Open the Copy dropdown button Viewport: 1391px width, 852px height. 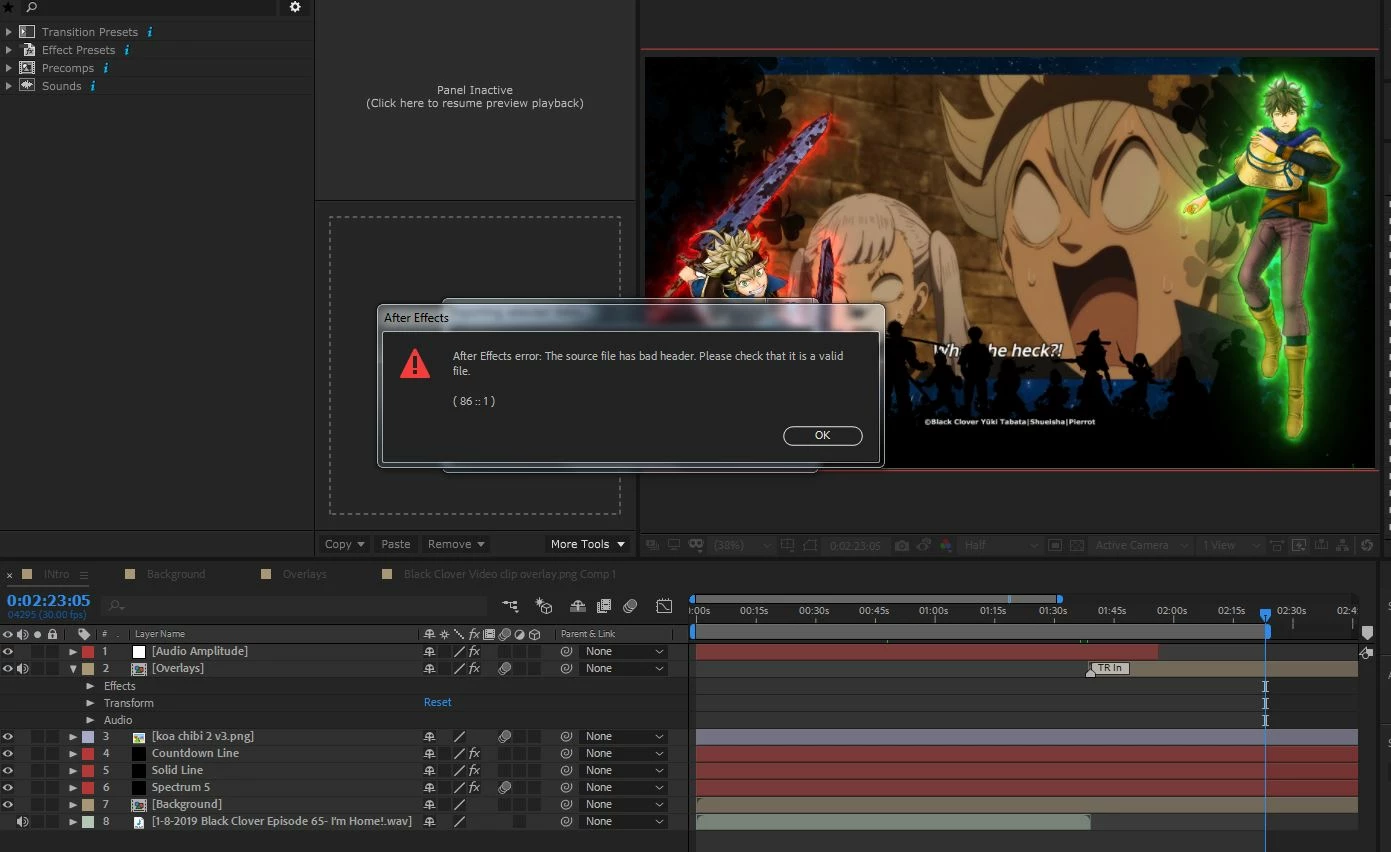[x=344, y=544]
